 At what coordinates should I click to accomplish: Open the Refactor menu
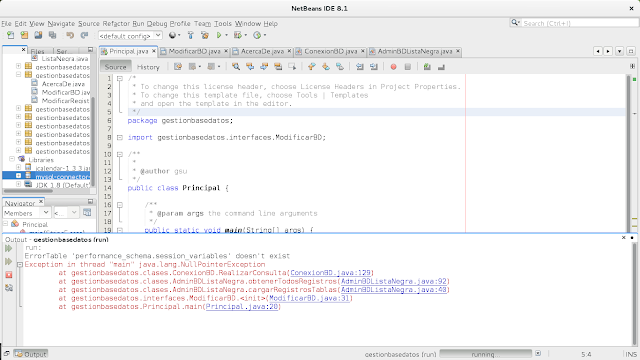116,23
